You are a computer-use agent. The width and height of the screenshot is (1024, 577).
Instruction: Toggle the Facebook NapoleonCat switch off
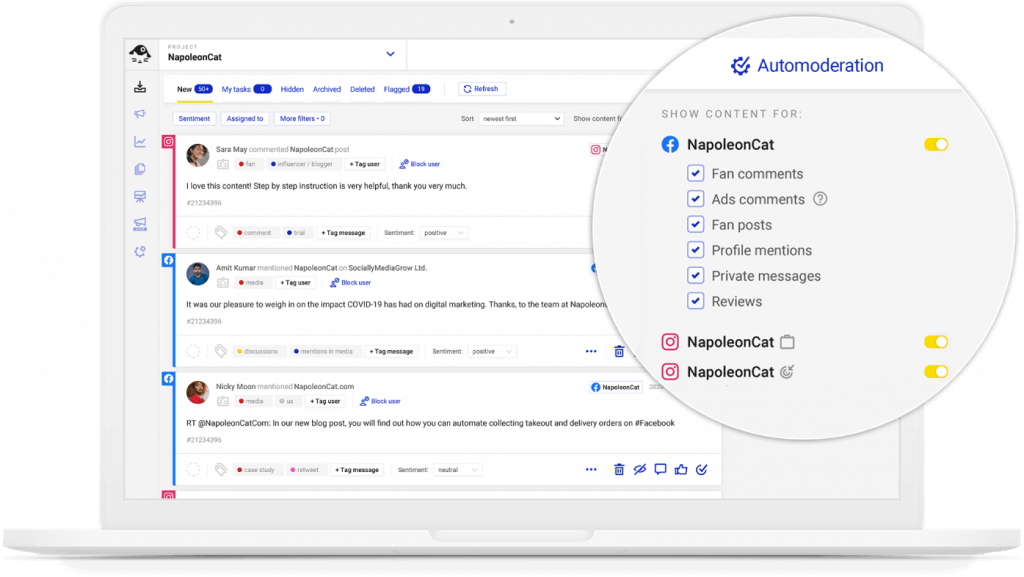pyautogui.click(x=936, y=144)
